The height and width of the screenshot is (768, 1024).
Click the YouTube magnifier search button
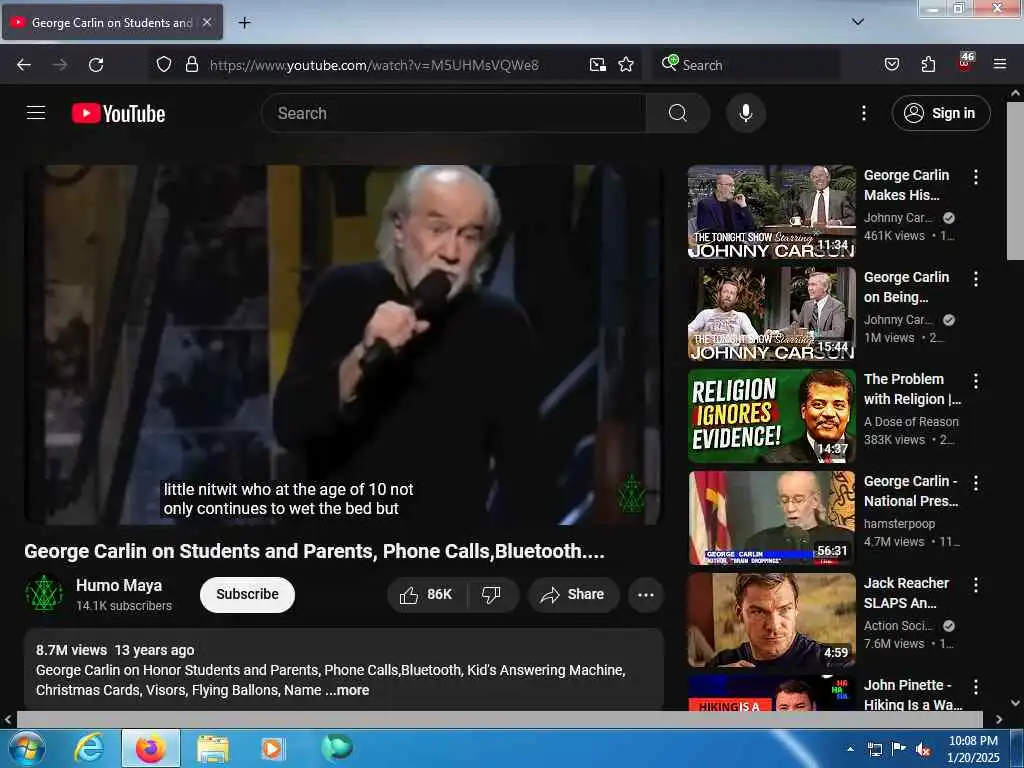tap(678, 114)
